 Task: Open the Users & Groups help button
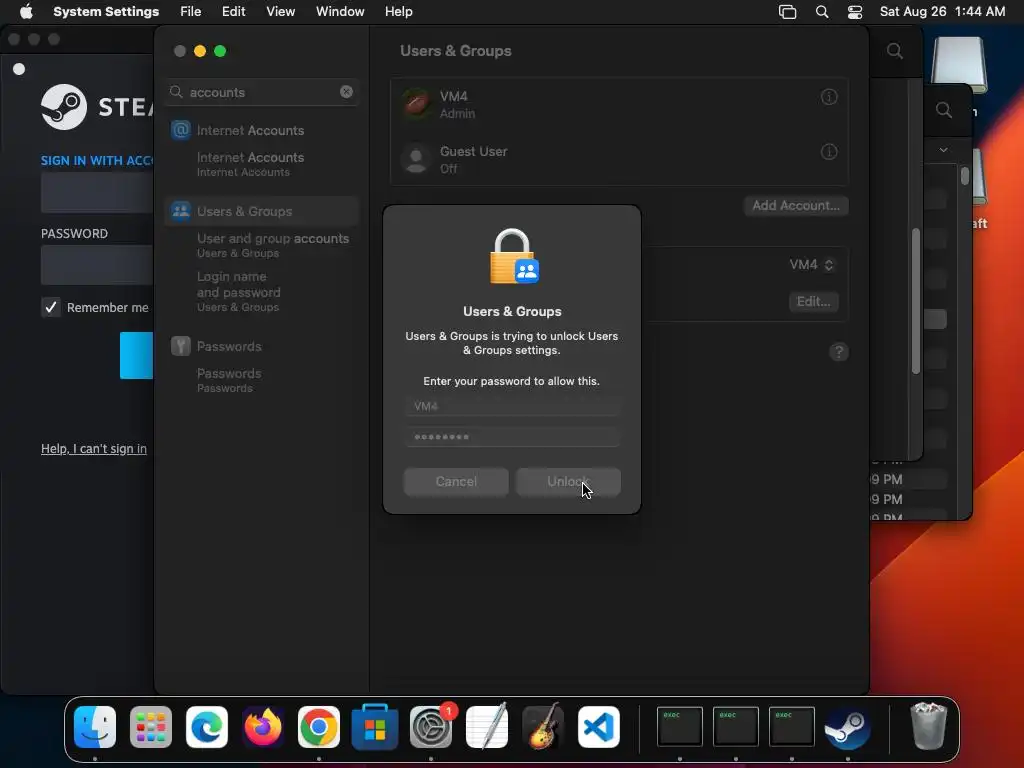(839, 352)
